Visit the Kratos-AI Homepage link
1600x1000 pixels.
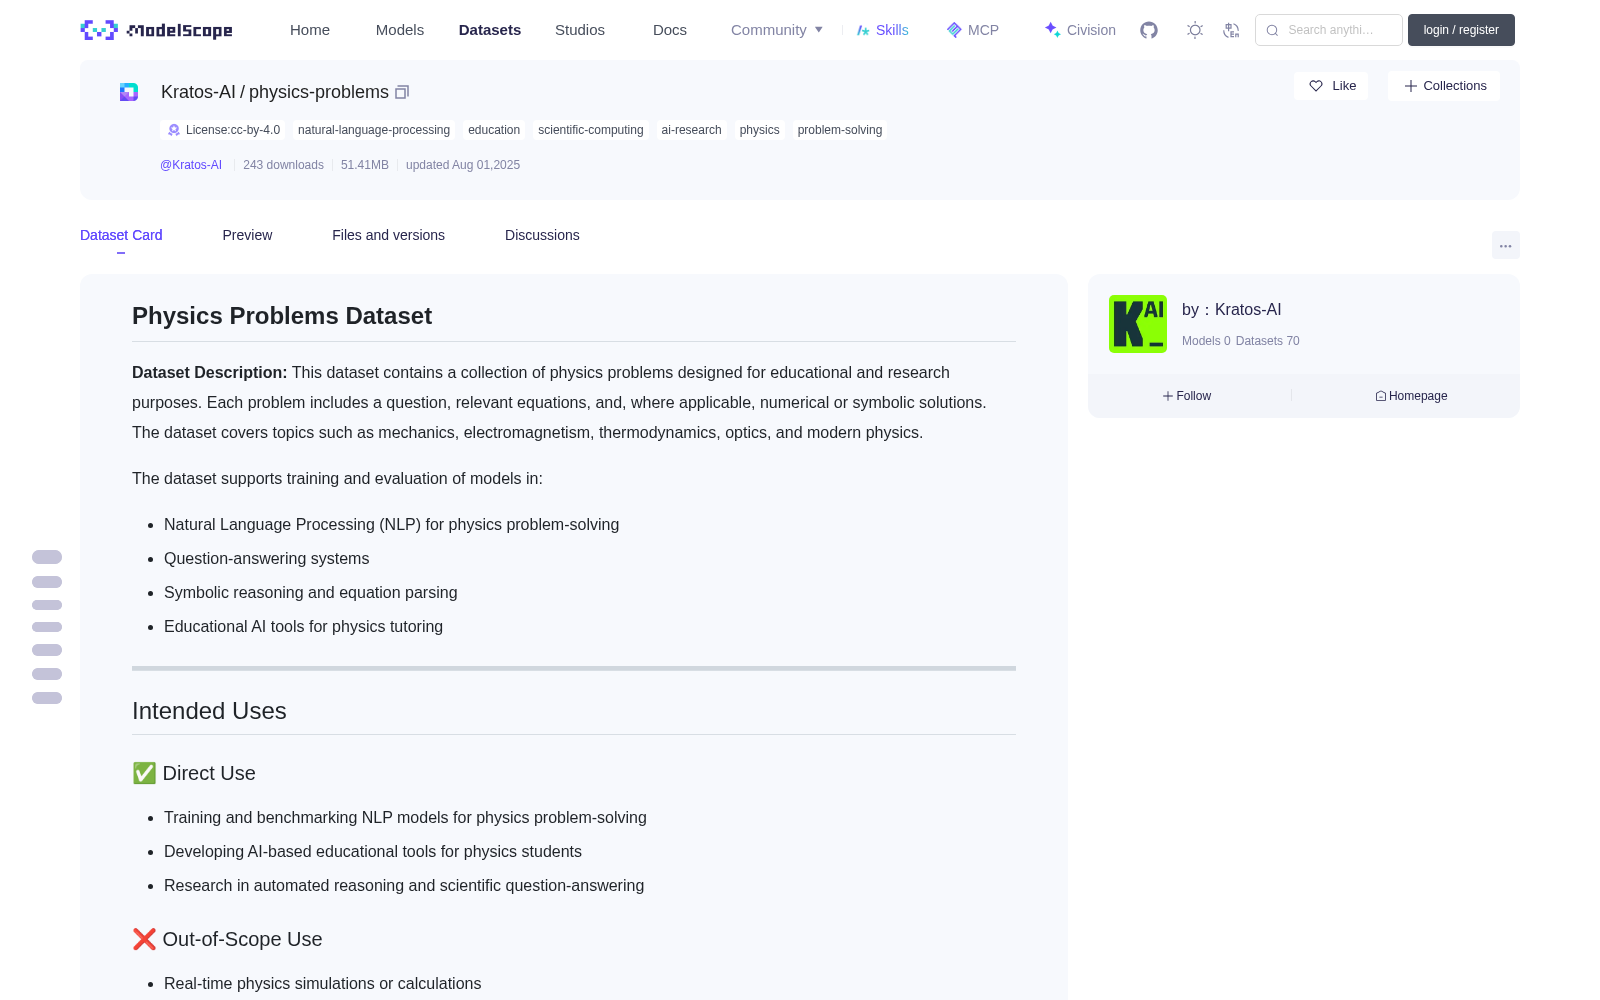click(1411, 396)
